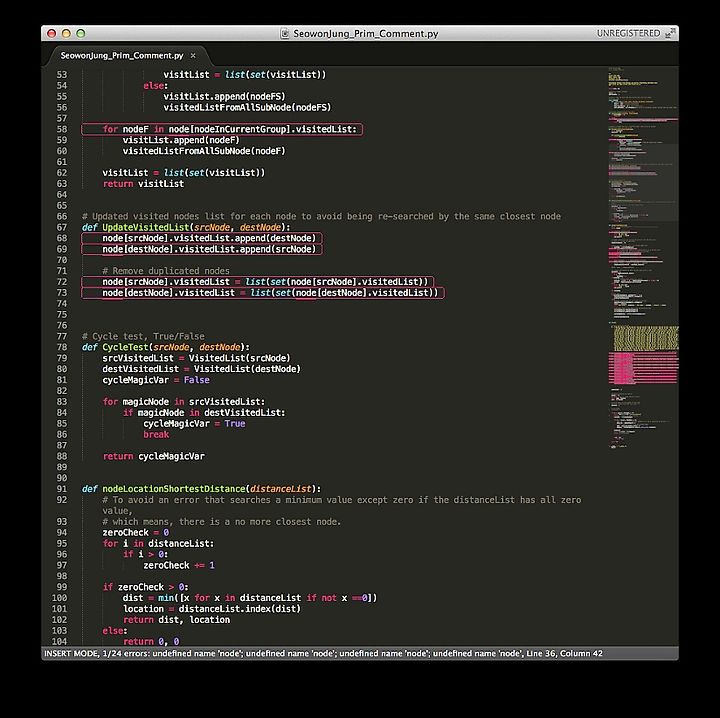The image size is (720, 718).
Task: Click 'zeroCheck = 0' line
Action: 135,533
